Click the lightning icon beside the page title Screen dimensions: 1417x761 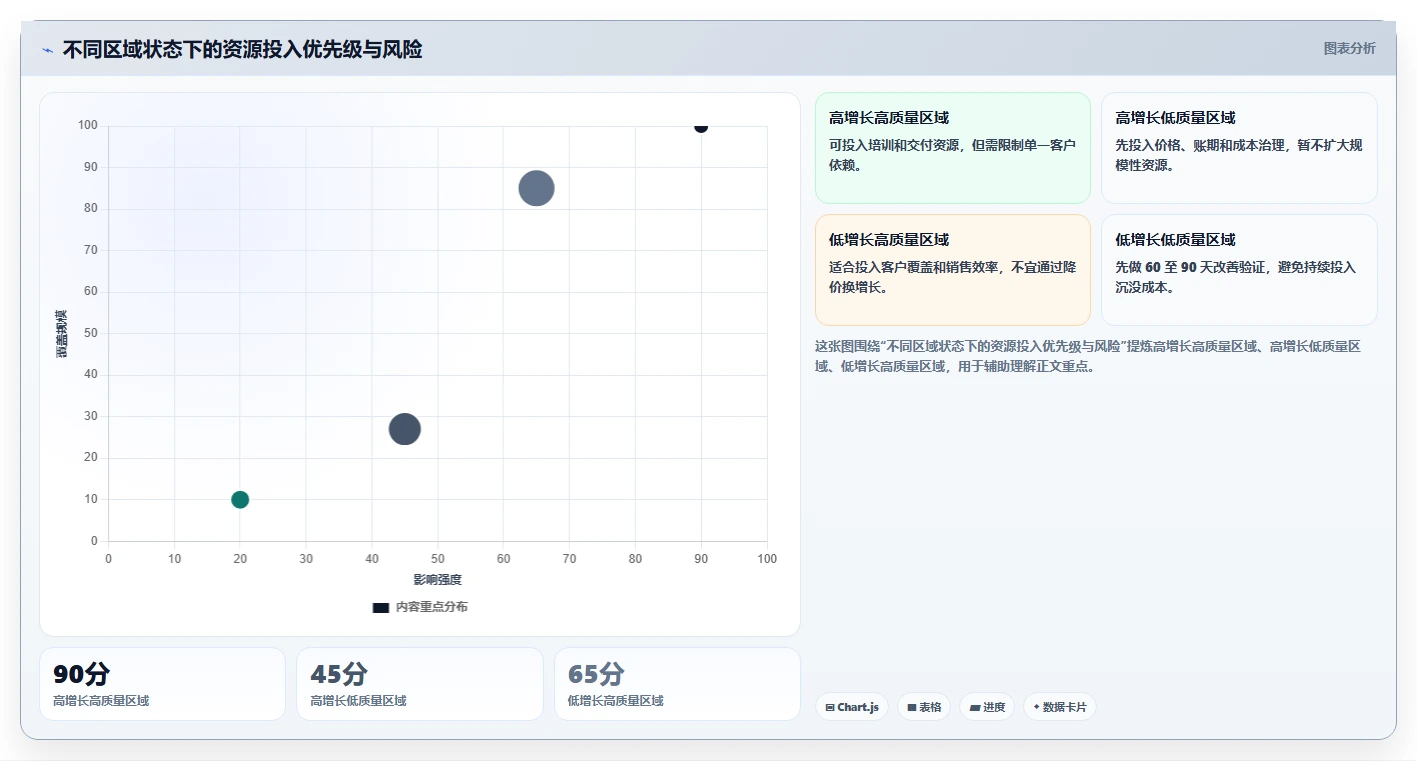tap(47, 50)
